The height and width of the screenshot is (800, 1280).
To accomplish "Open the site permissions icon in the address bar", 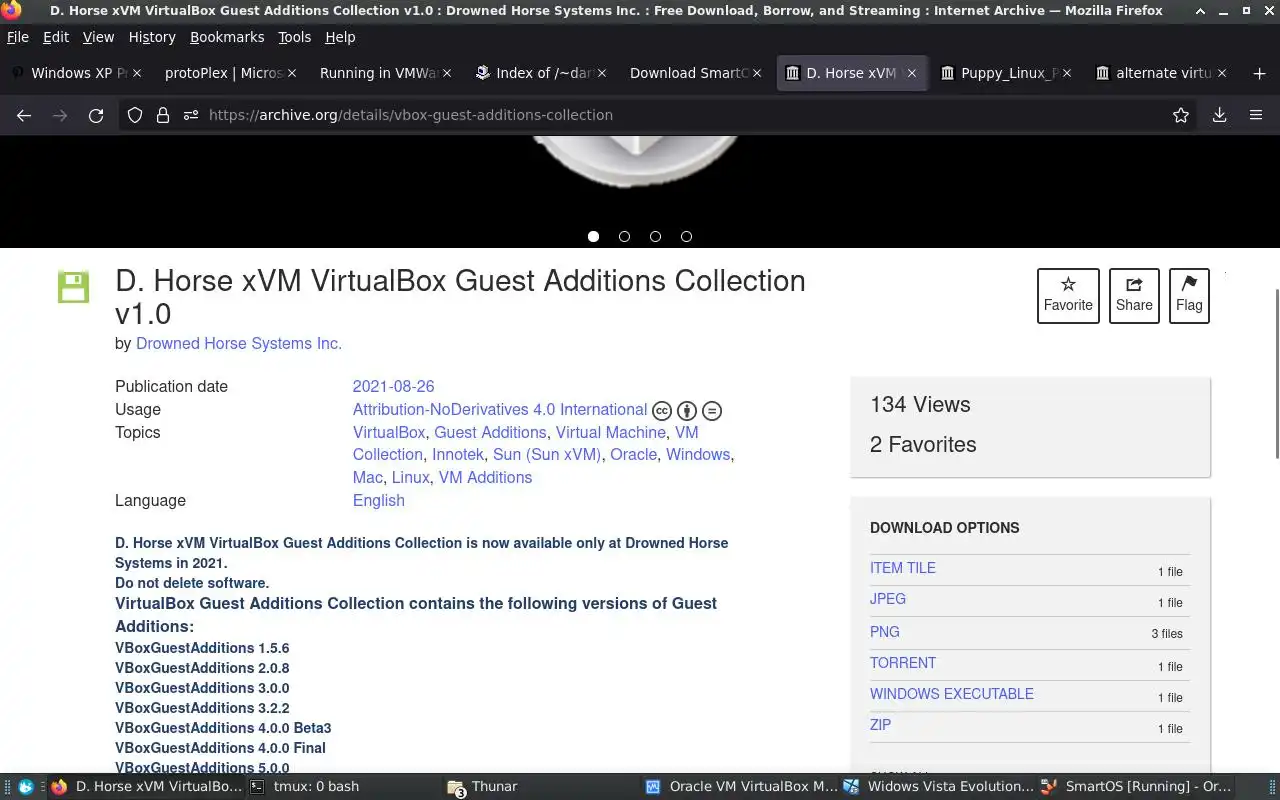I will pyautogui.click(x=191, y=115).
